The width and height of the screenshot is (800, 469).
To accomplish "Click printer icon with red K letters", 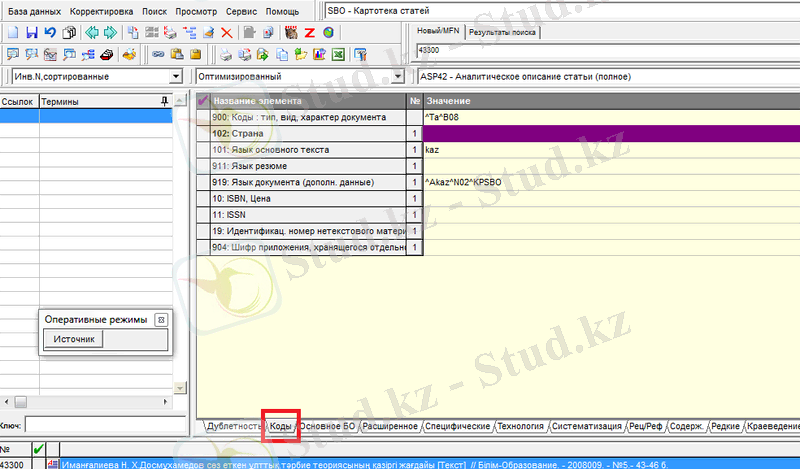I will click(170, 33).
